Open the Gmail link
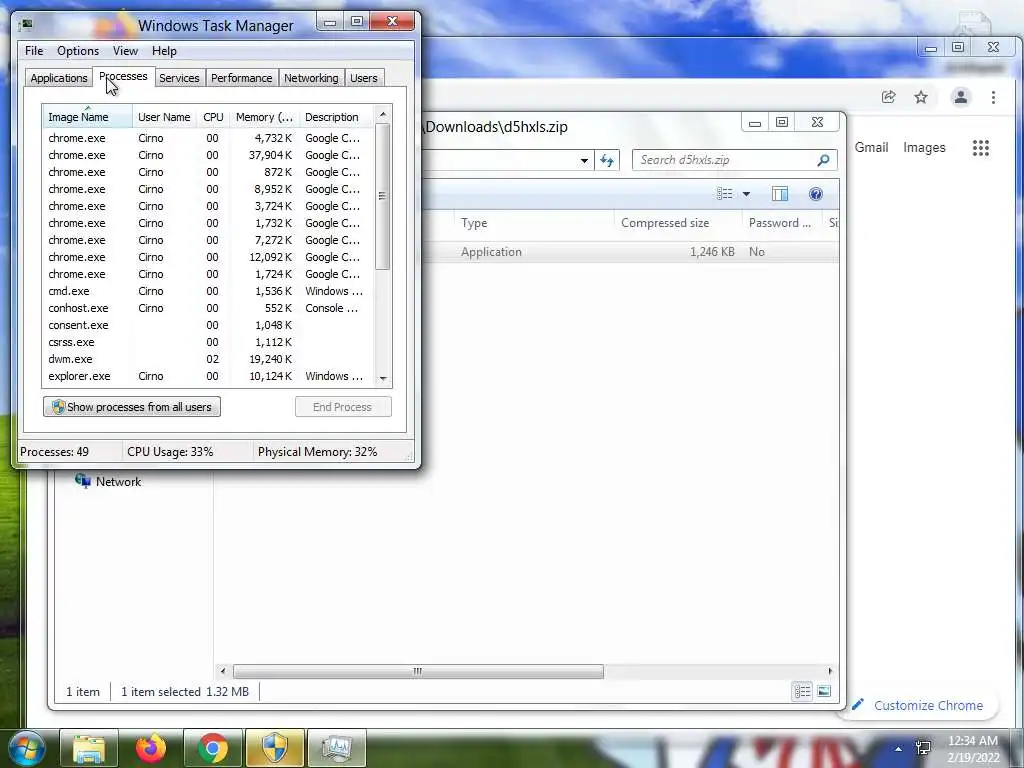Screen dimensions: 1024x768 coord(871,148)
